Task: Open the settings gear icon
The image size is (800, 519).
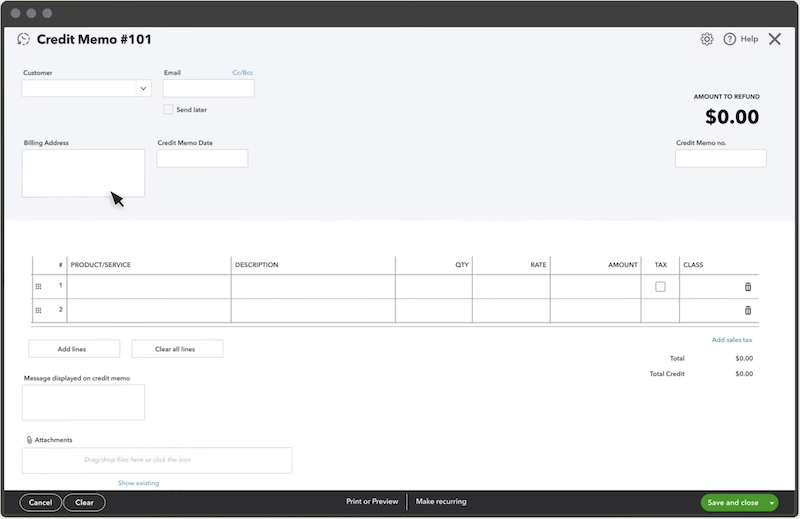Action: pyautogui.click(x=707, y=39)
